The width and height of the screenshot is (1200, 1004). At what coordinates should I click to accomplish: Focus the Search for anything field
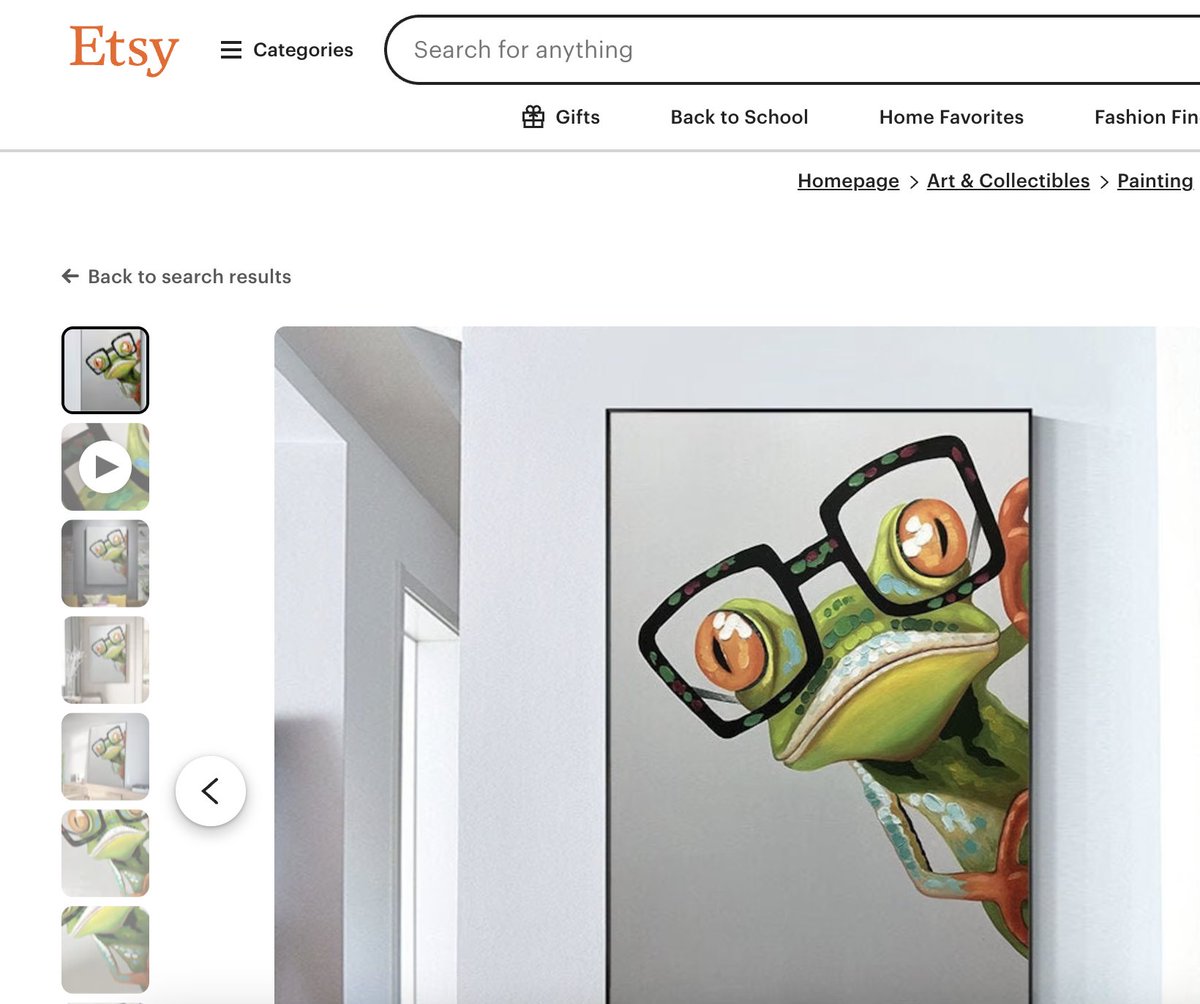792,50
